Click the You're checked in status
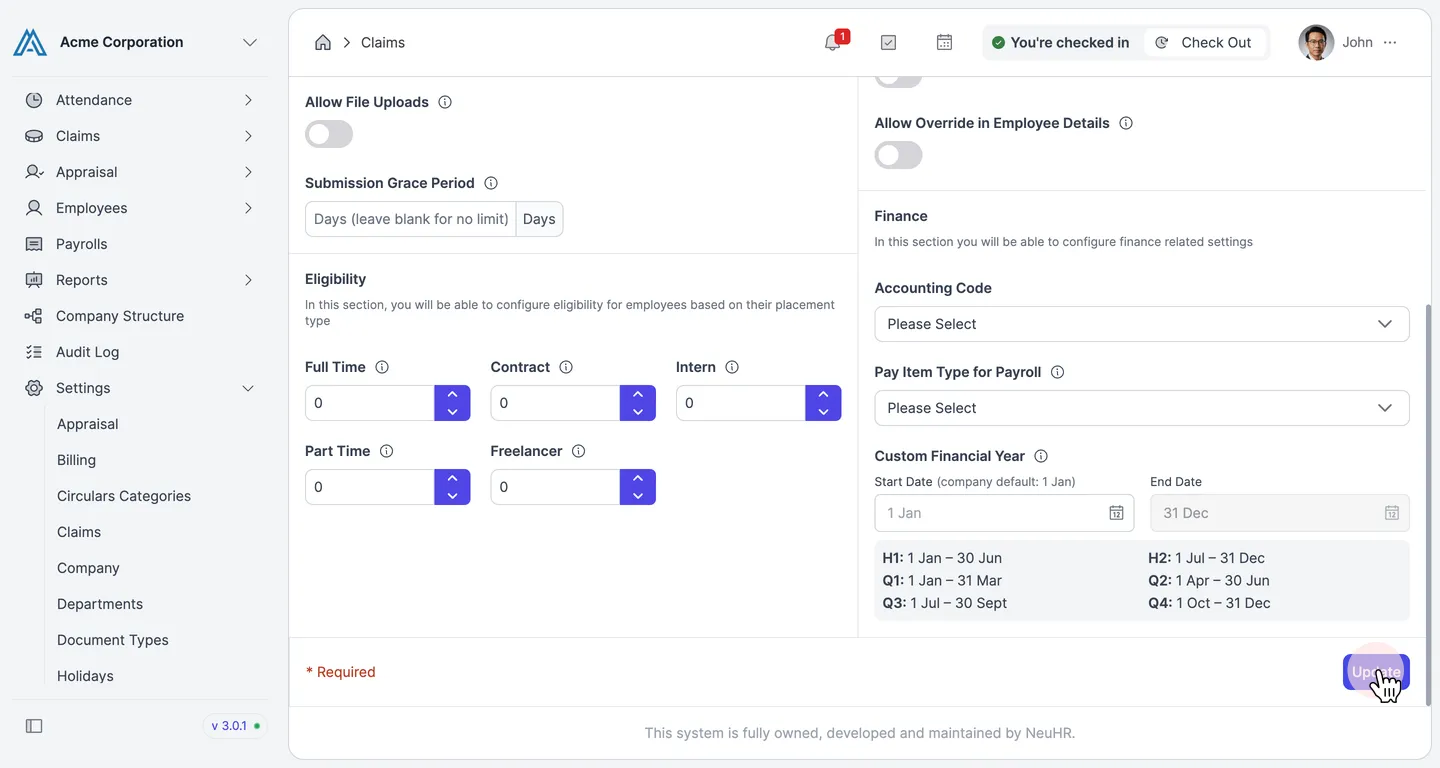 click(1060, 42)
